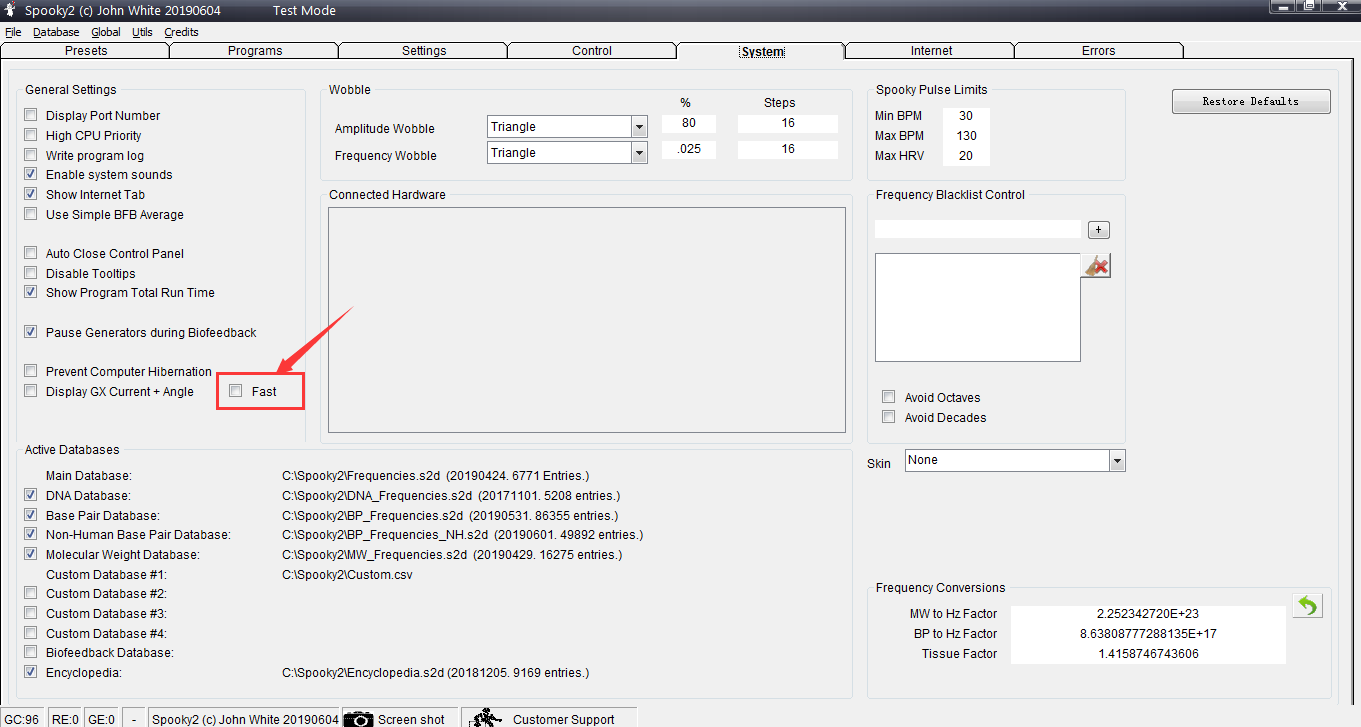Go to the Programs tab
The height and width of the screenshot is (727, 1361).
pyautogui.click(x=255, y=51)
